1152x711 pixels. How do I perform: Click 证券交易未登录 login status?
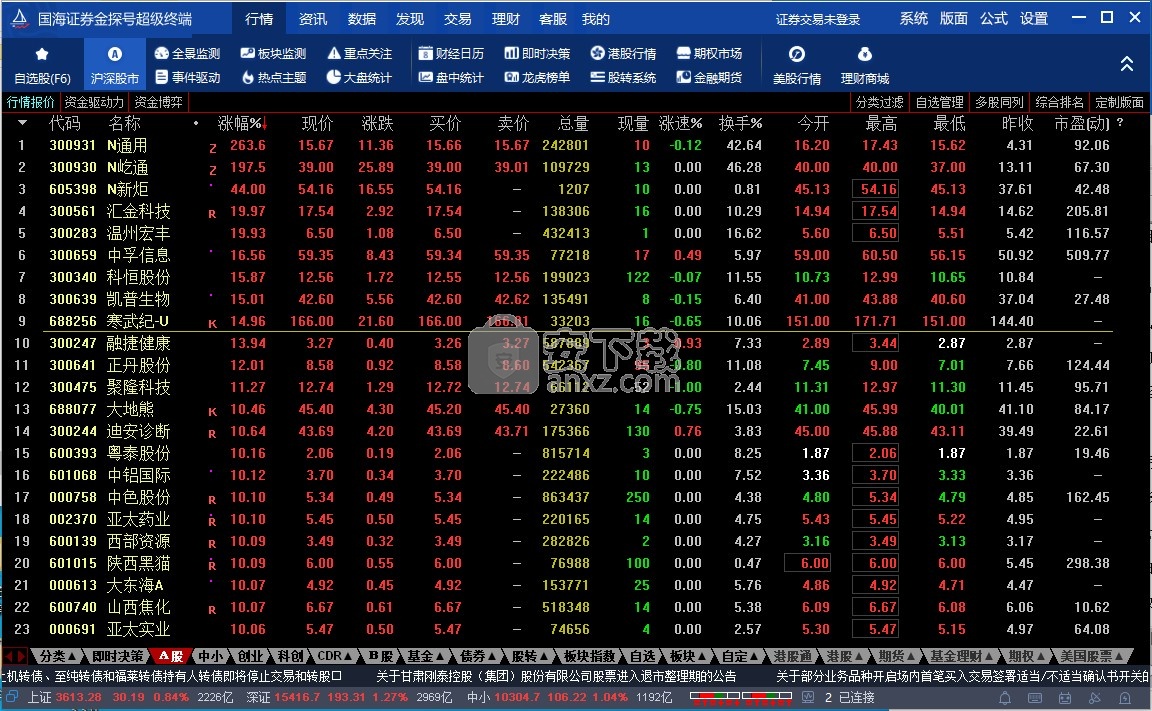point(818,20)
